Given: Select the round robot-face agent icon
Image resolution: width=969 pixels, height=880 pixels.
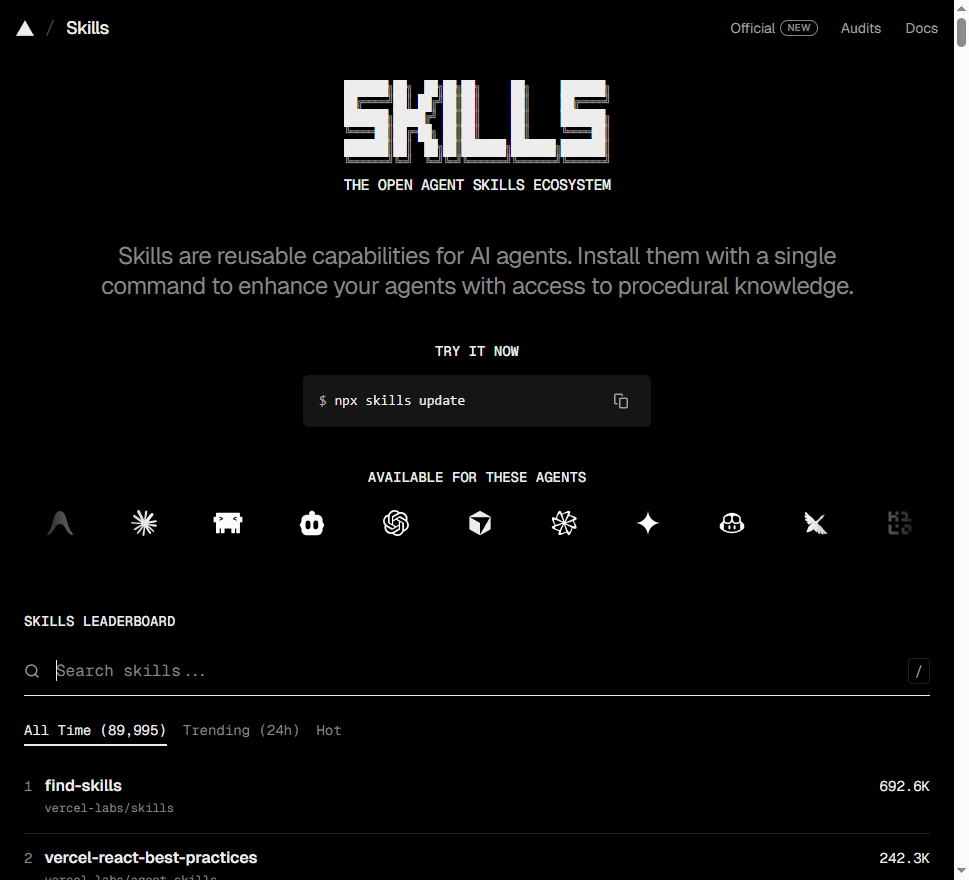Looking at the screenshot, I should 731,522.
